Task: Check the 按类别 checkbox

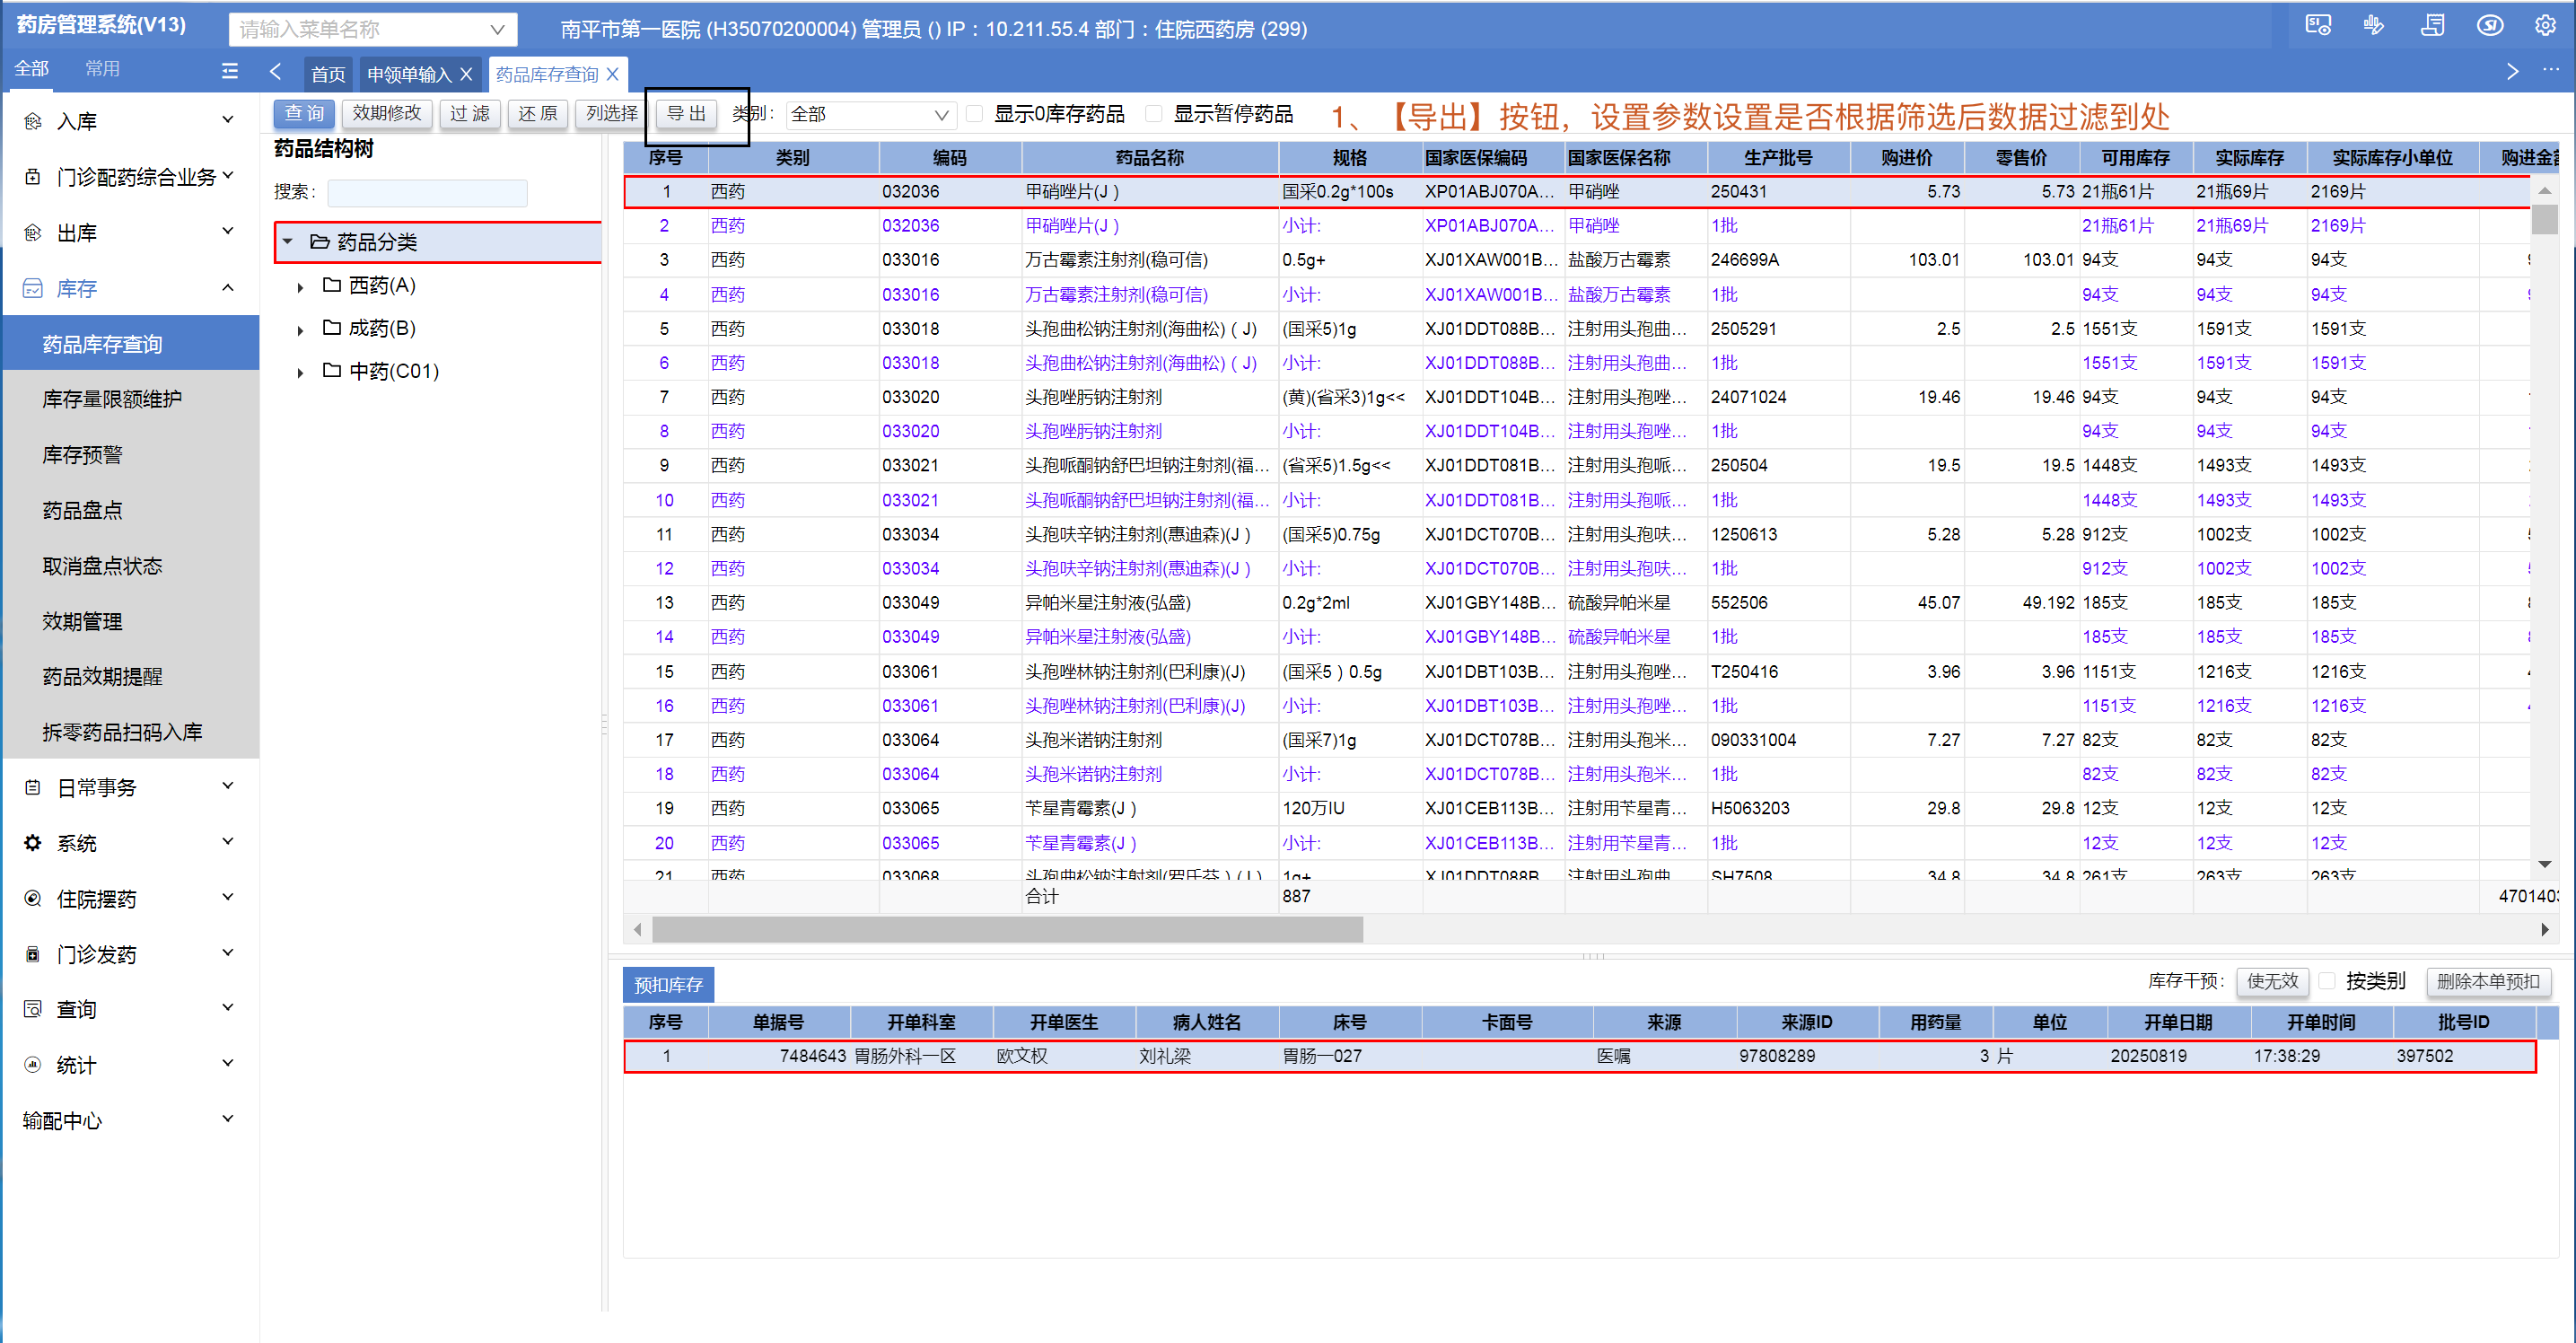Action: point(2326,980)
